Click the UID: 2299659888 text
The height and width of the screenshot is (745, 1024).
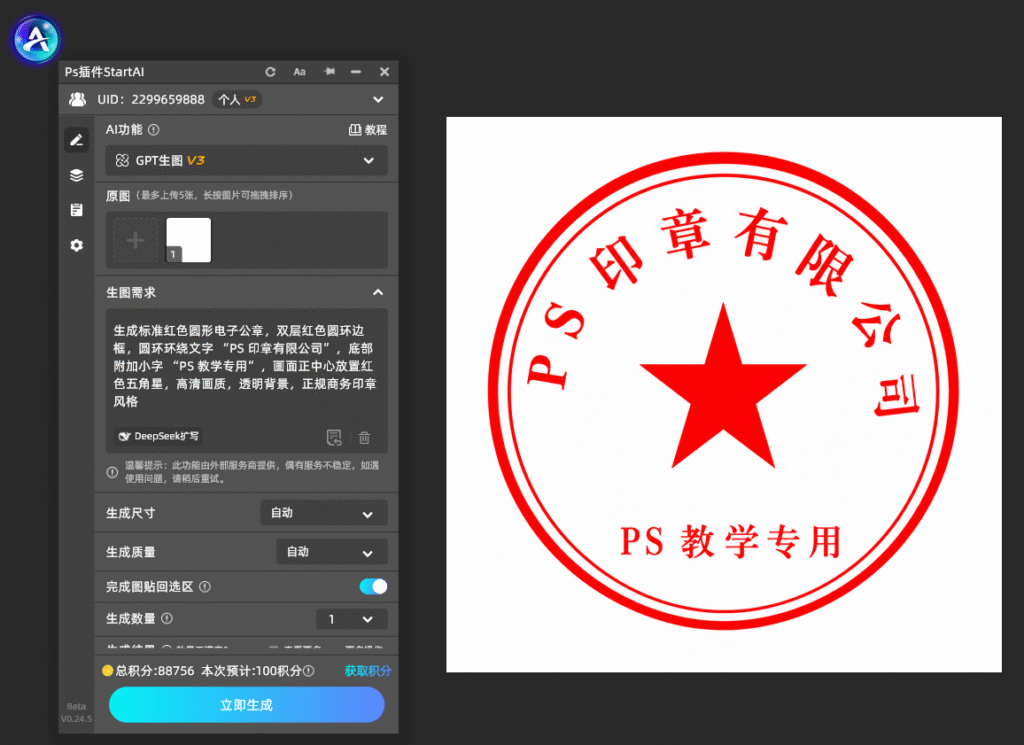151,99
